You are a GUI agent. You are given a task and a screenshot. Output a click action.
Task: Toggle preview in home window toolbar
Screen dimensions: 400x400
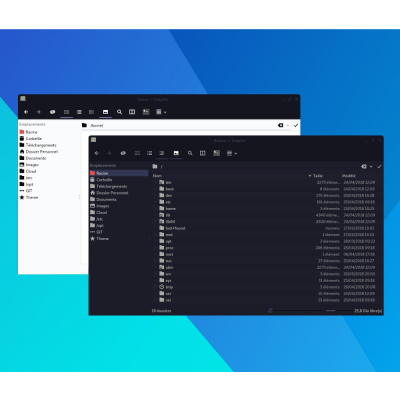(105, 112)
